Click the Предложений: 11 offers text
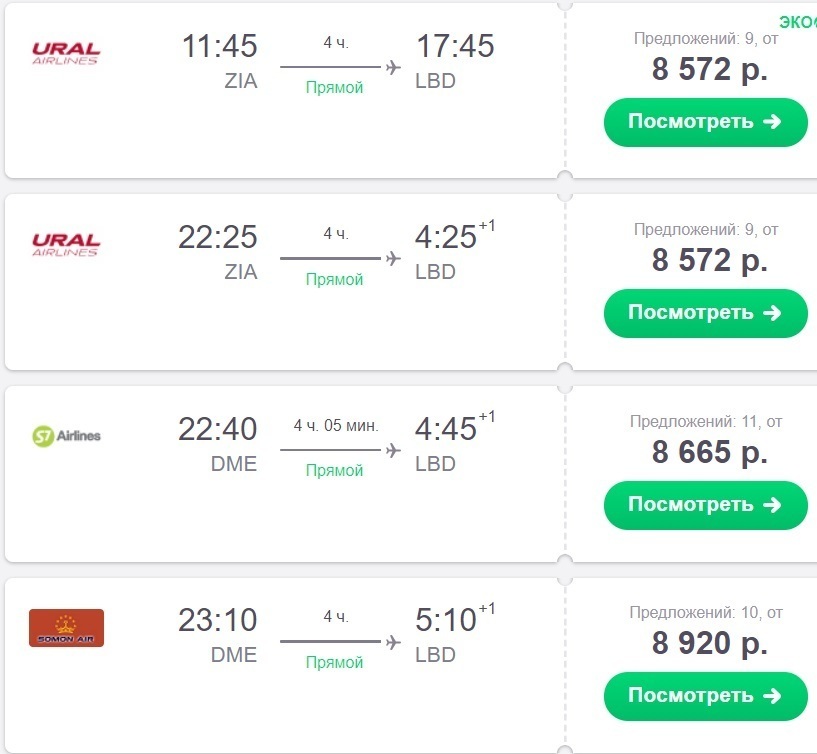Screen dimensions: 817x754 706,421
